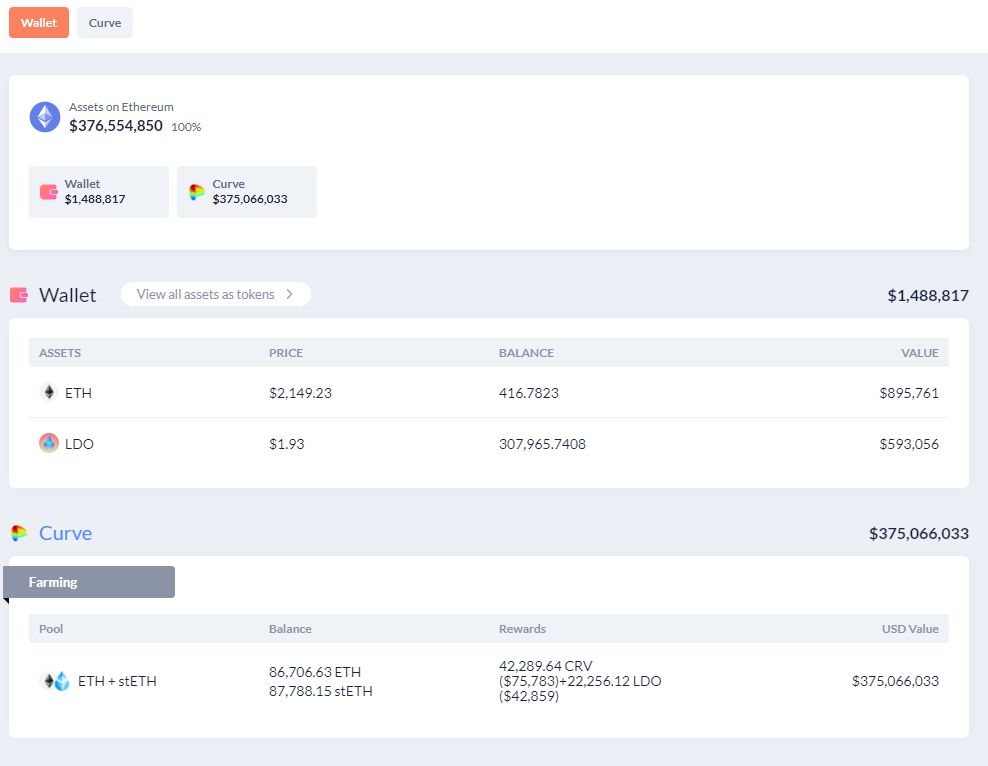This screenshot has width=988, height=766.
Task: Click Wallet section total $1,488,817
Action: (928, 295)
